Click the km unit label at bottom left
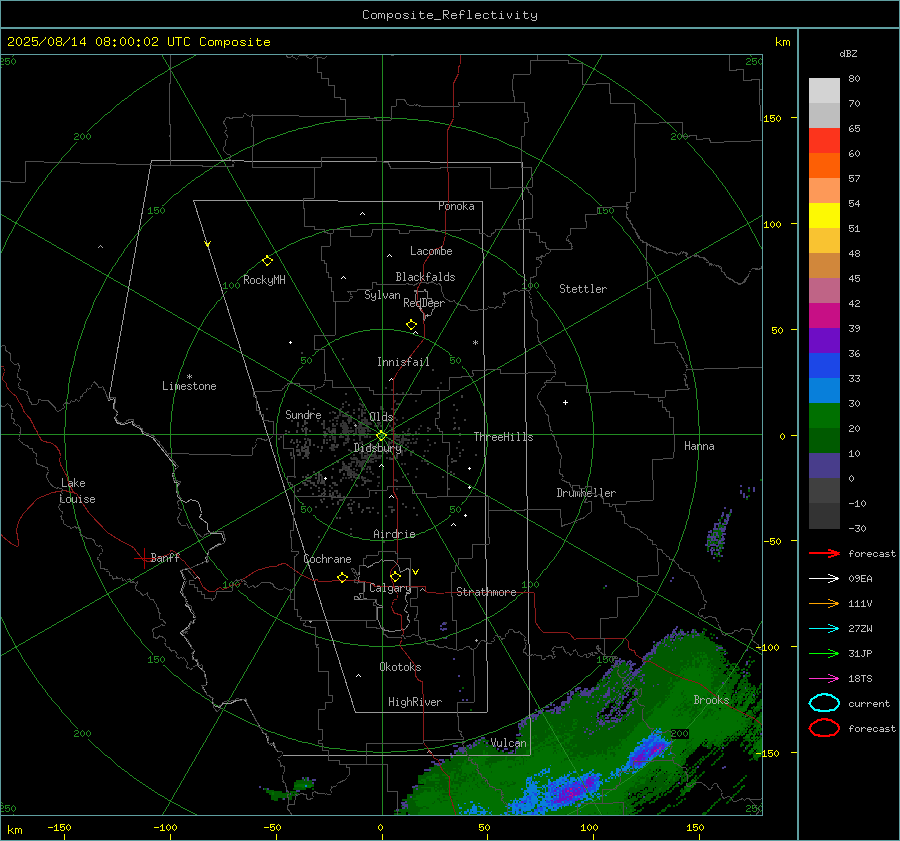This screenshot has width=900, height=841. 14,830
